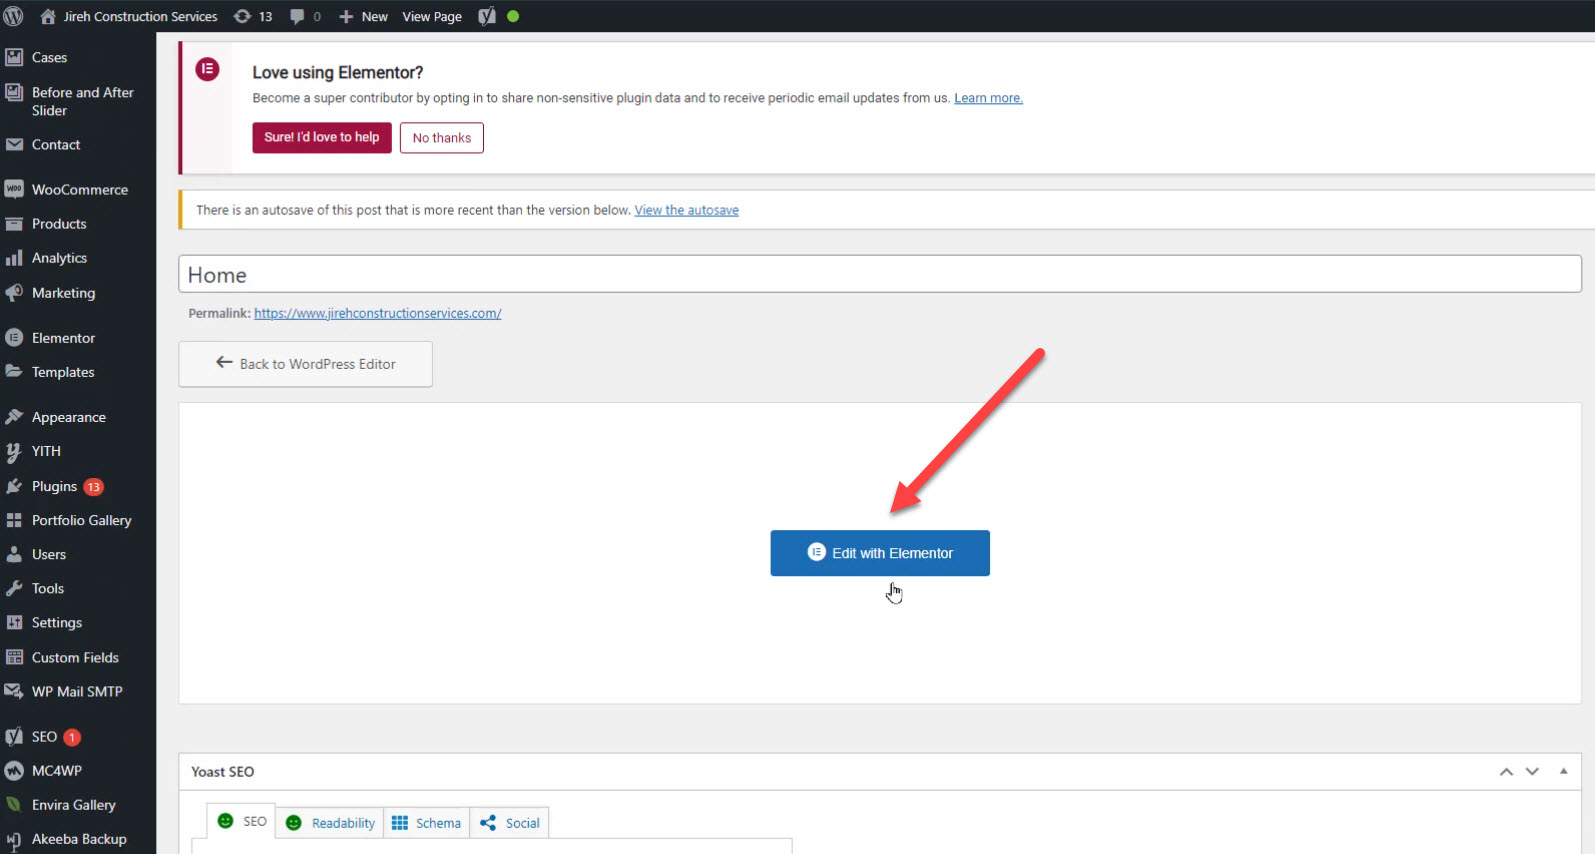1595x854 pixels.
Task: Click the Home title input field
Action: tap(880, 274)
